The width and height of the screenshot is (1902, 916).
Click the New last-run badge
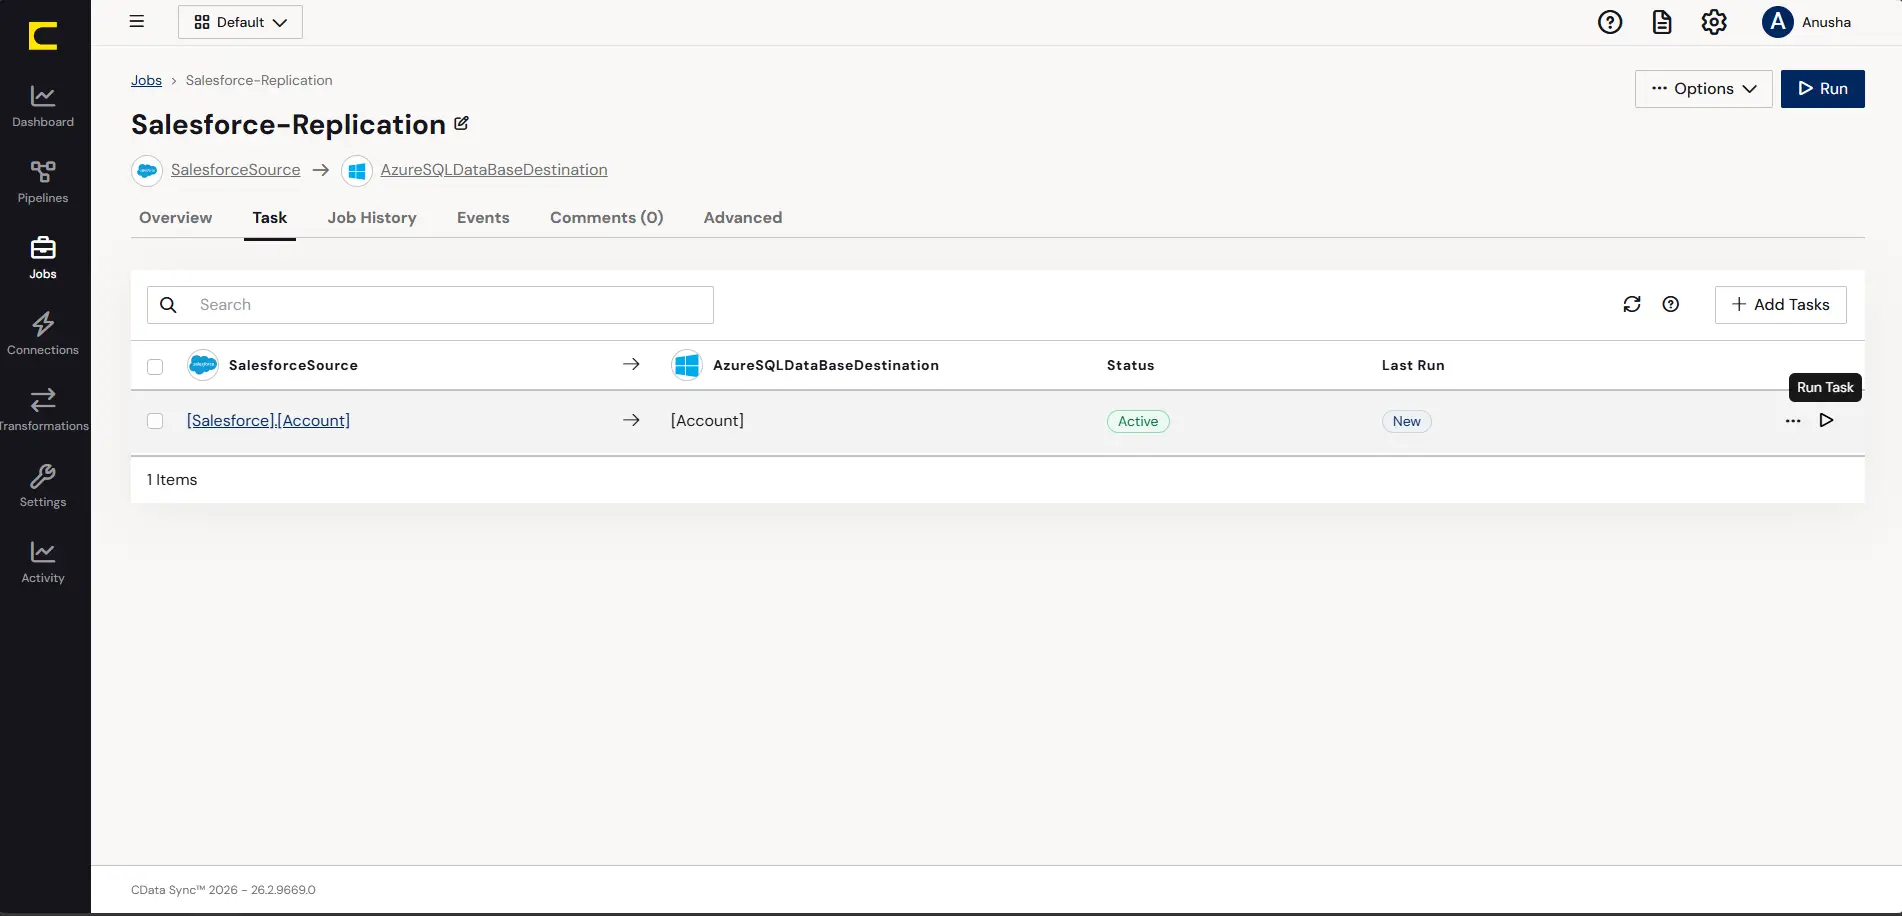point(1407,422)
